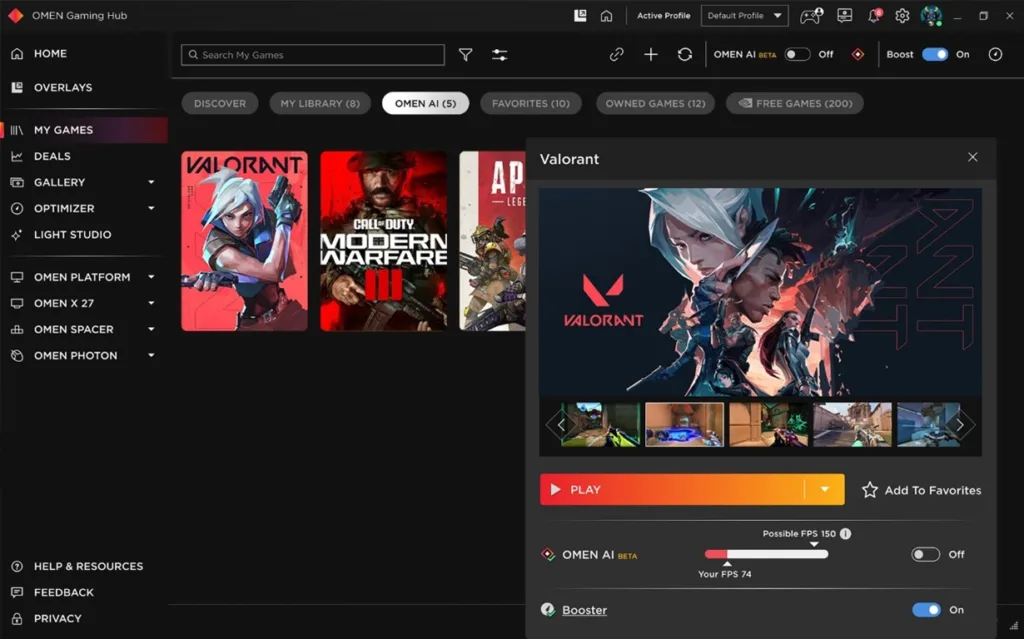Open the sort settings sliders icon
This screenshot has height=639, width=1024.
pyautogui.click(x=500, y=55)
